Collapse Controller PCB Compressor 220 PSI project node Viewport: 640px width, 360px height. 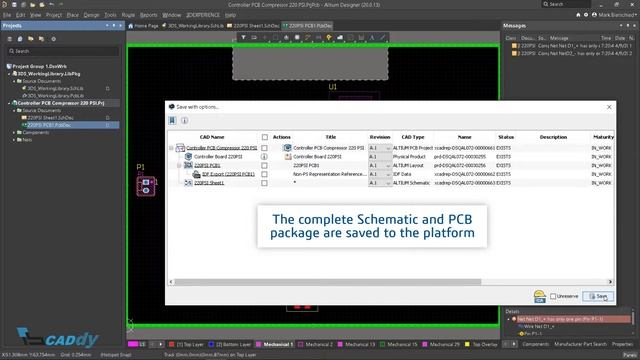point(9,103)
